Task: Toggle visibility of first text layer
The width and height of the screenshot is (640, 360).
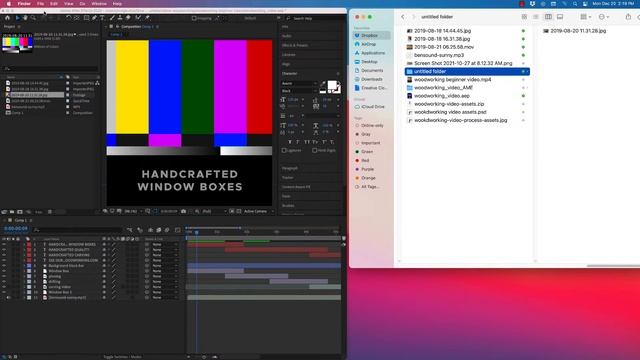Action: (4, 244)
